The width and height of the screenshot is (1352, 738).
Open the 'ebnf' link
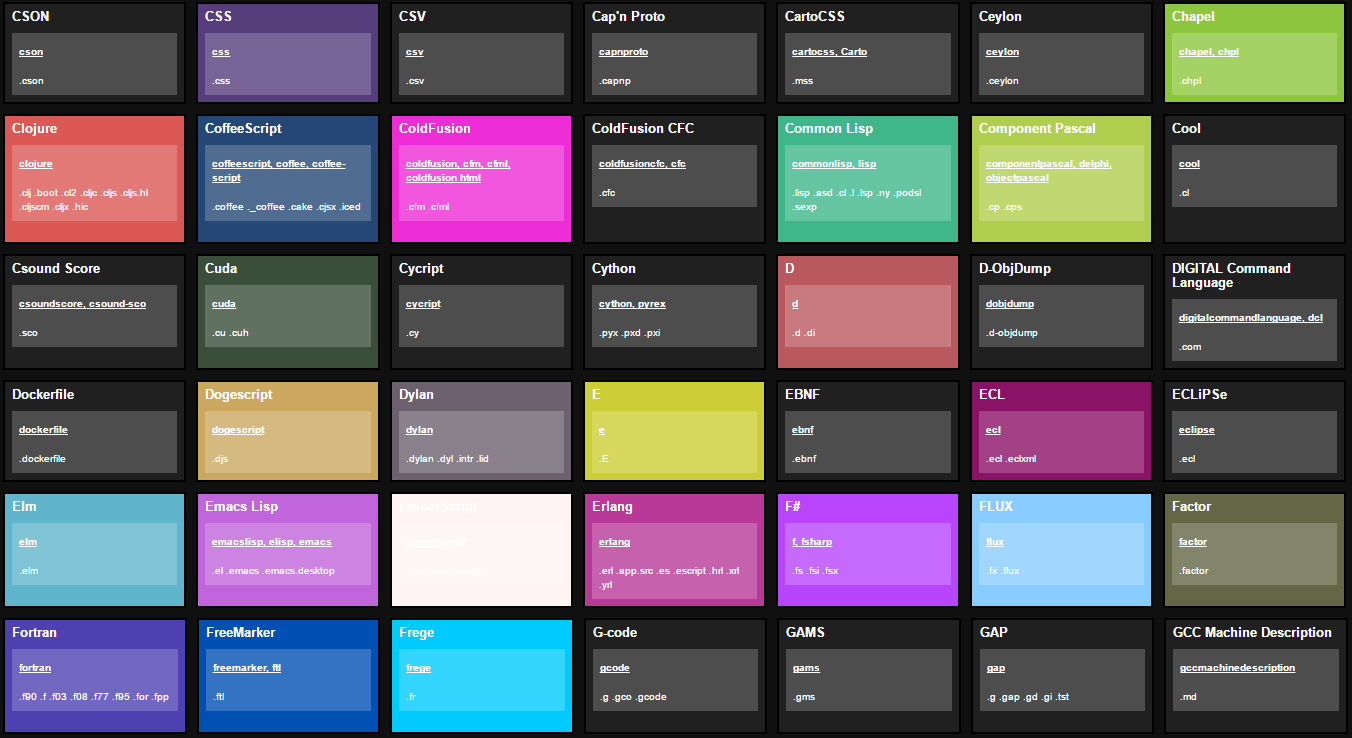coord(802,430)
